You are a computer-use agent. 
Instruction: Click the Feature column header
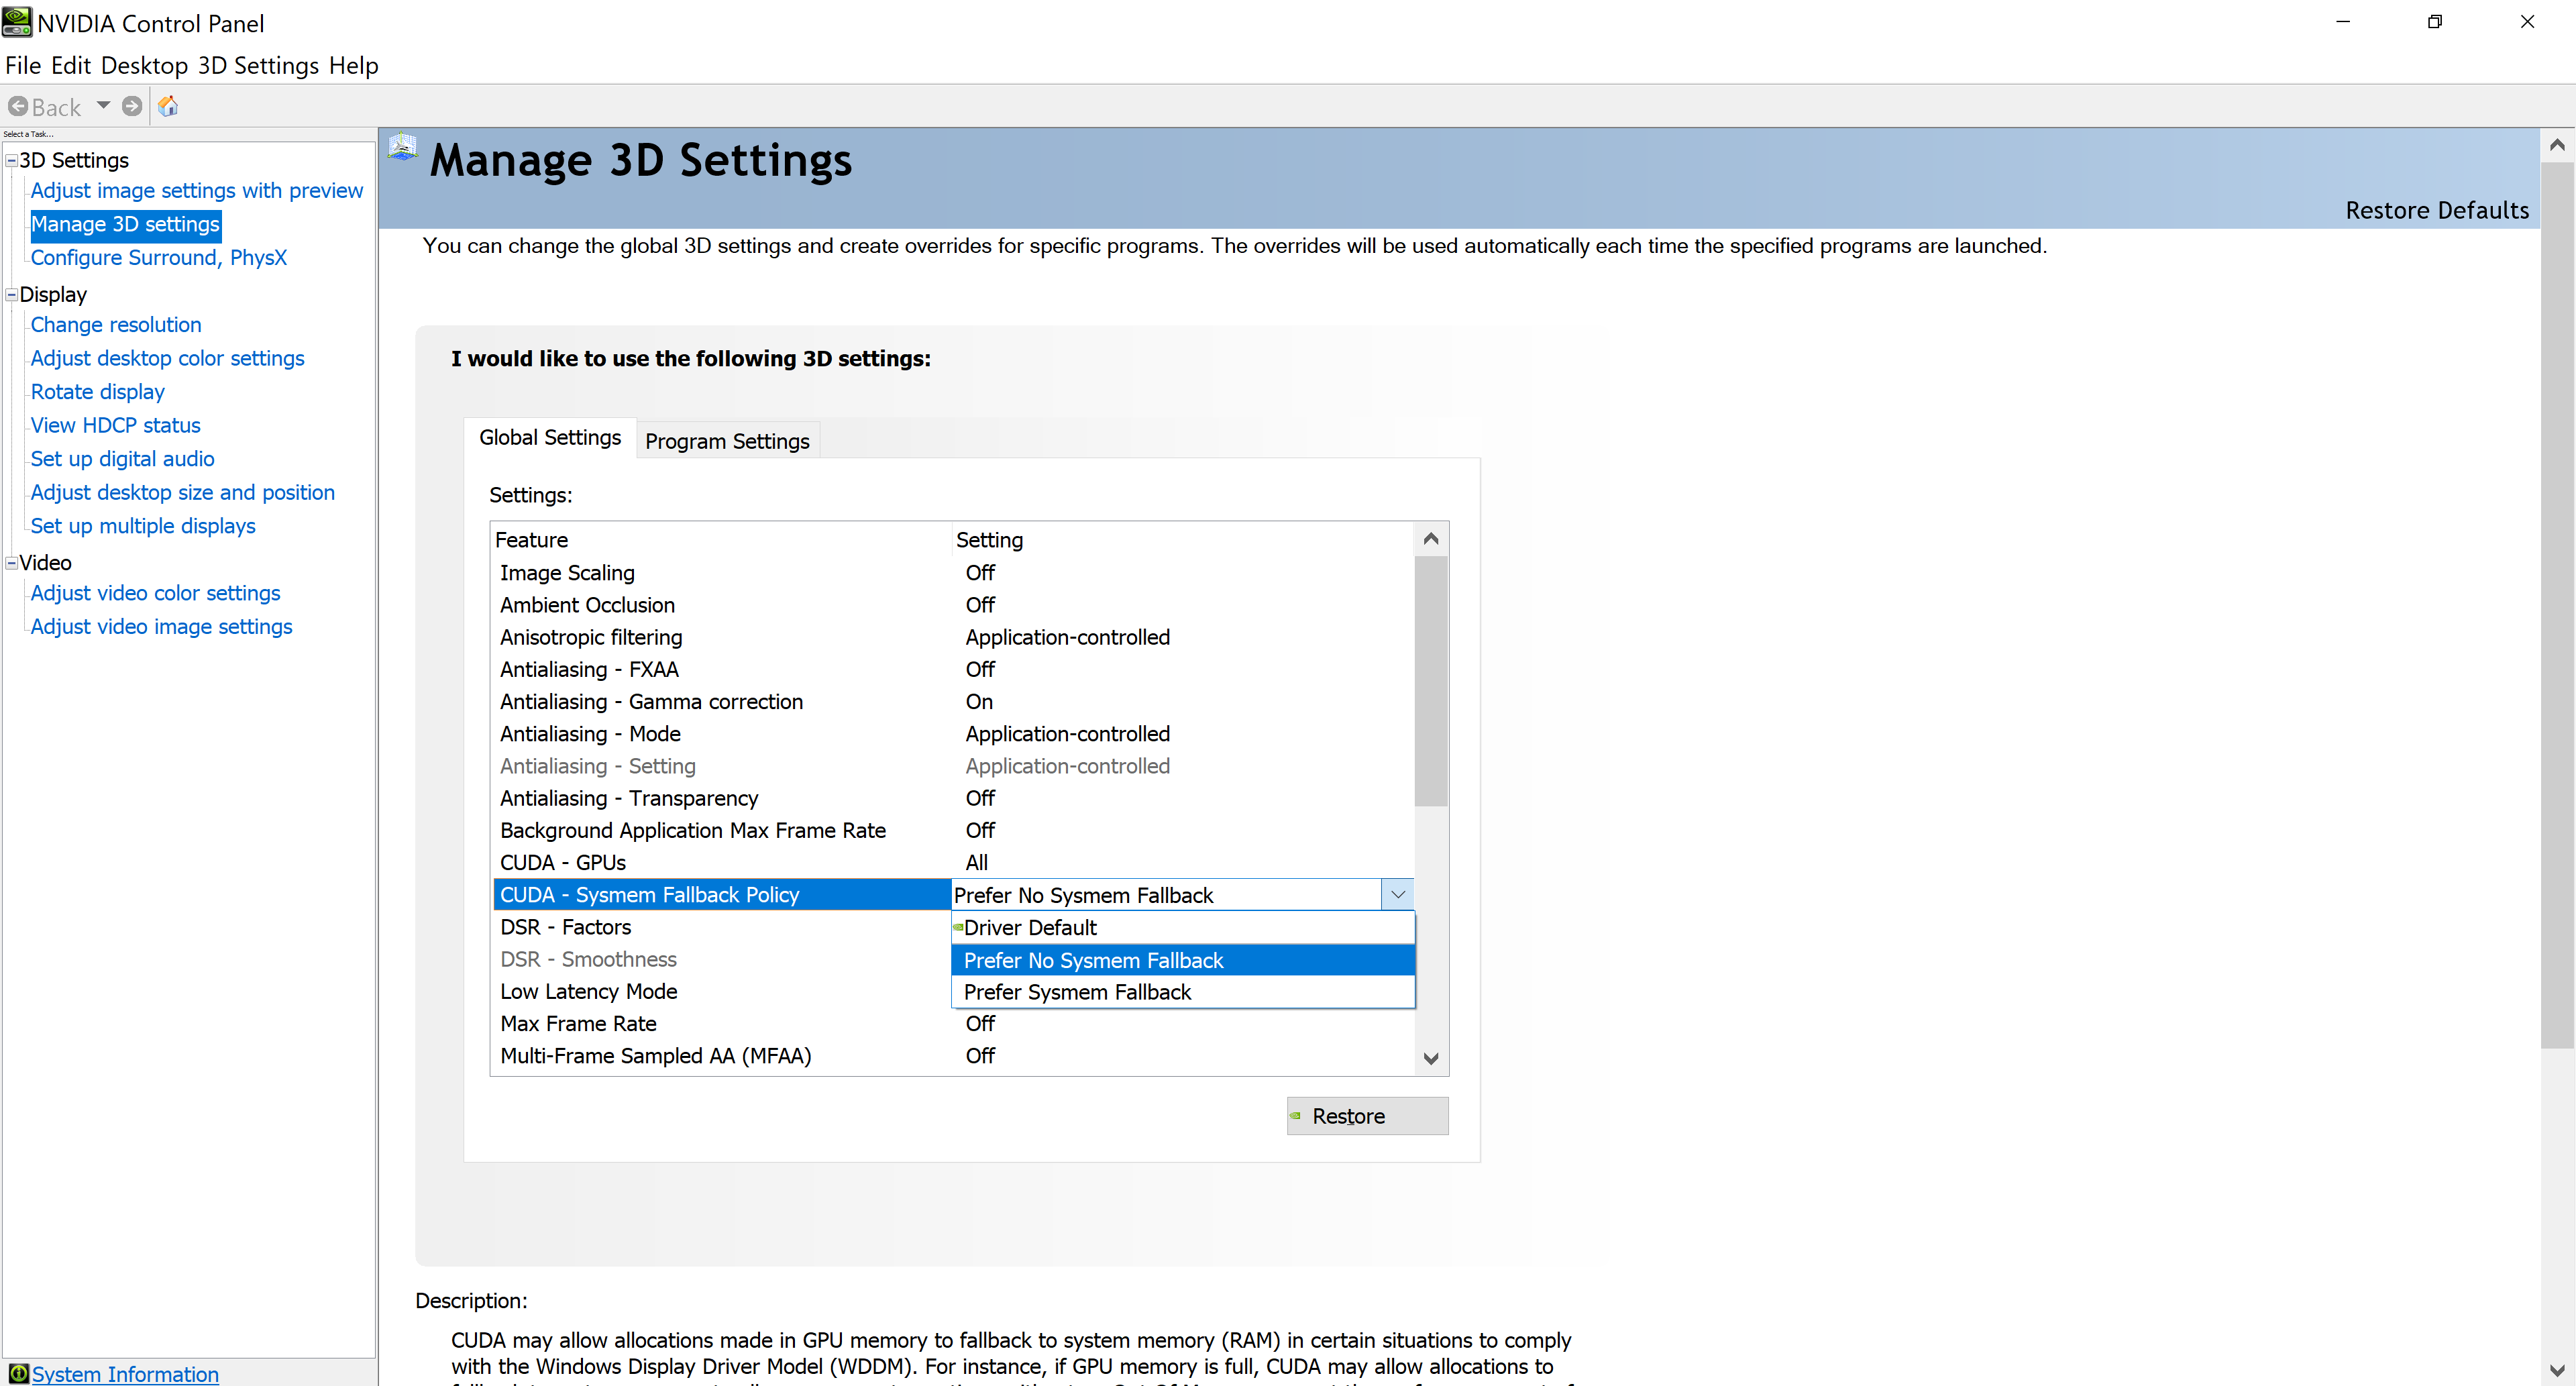(722, 540)
